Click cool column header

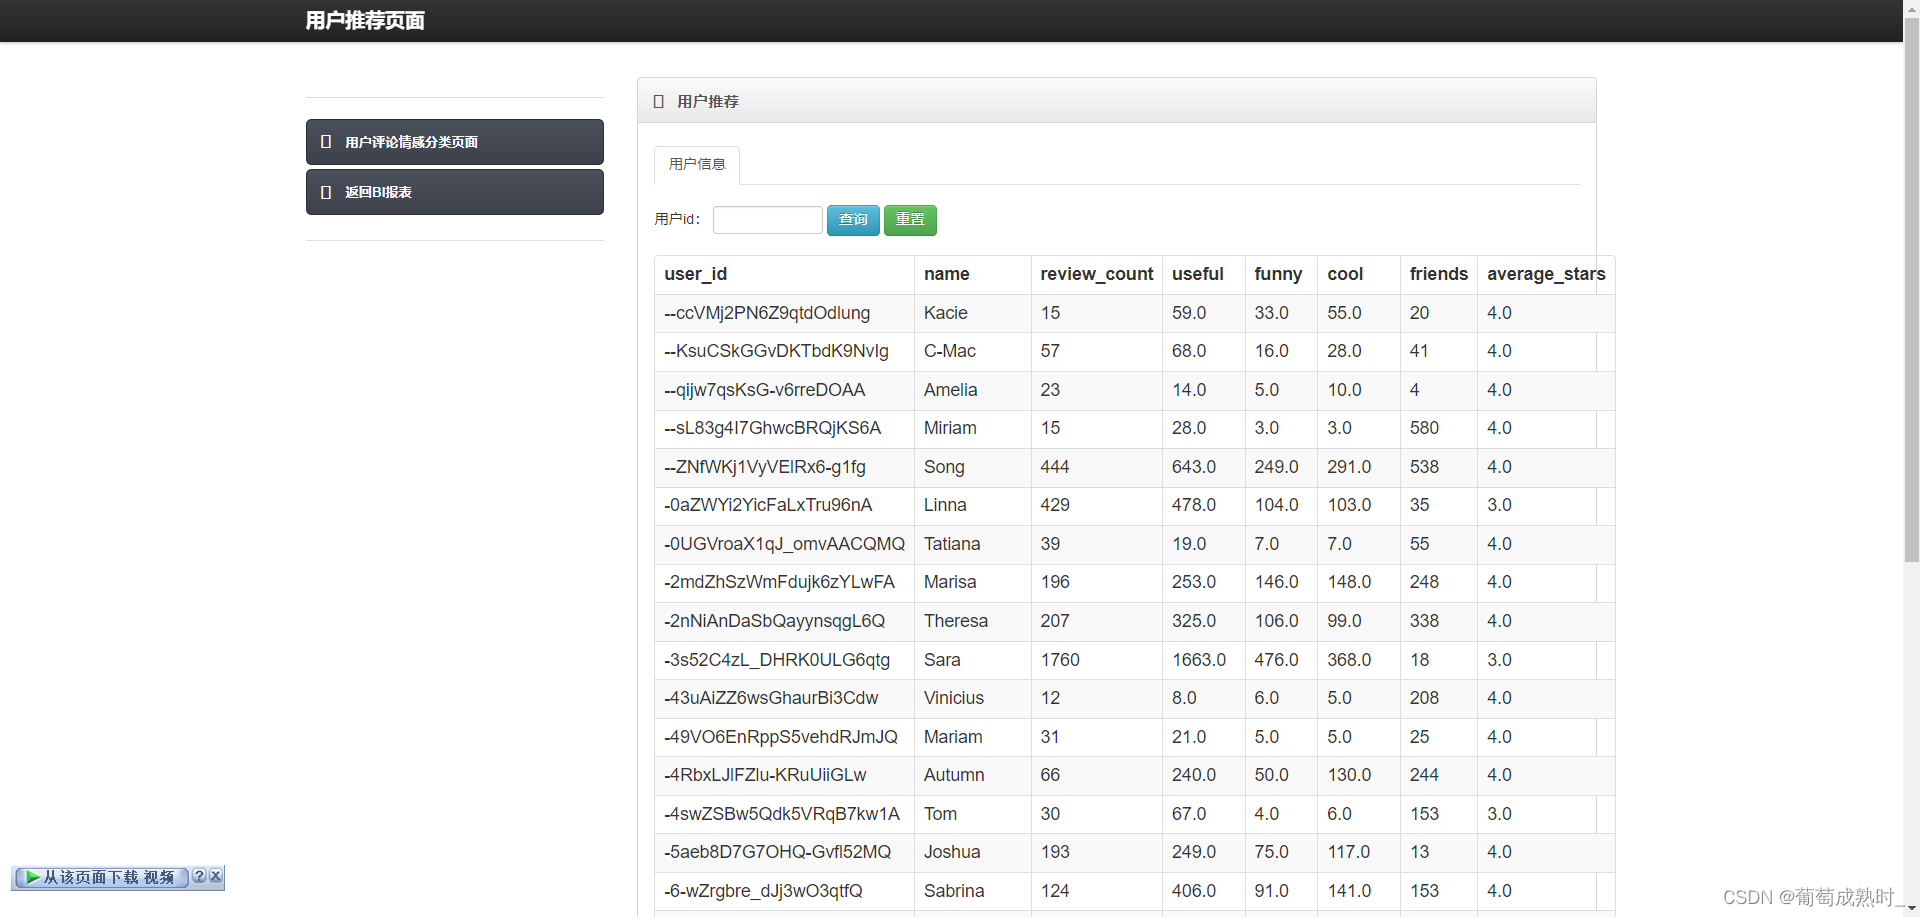1345,274
